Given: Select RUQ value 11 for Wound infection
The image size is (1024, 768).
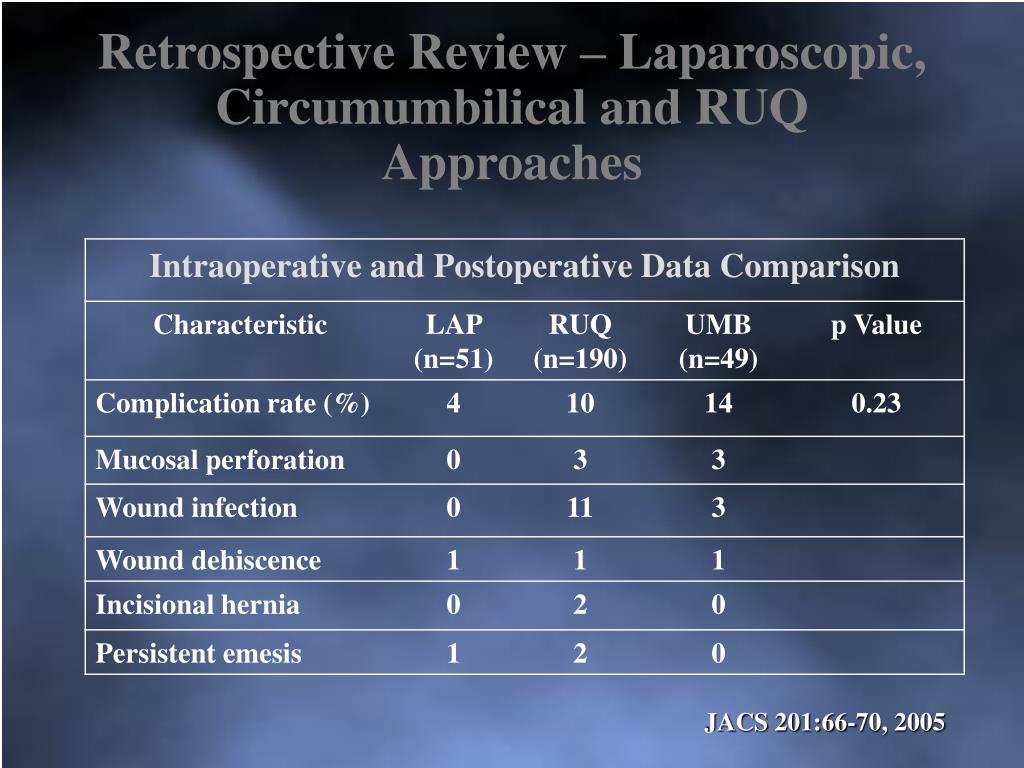Looking at the screenshot, I should tap(580, 507).
